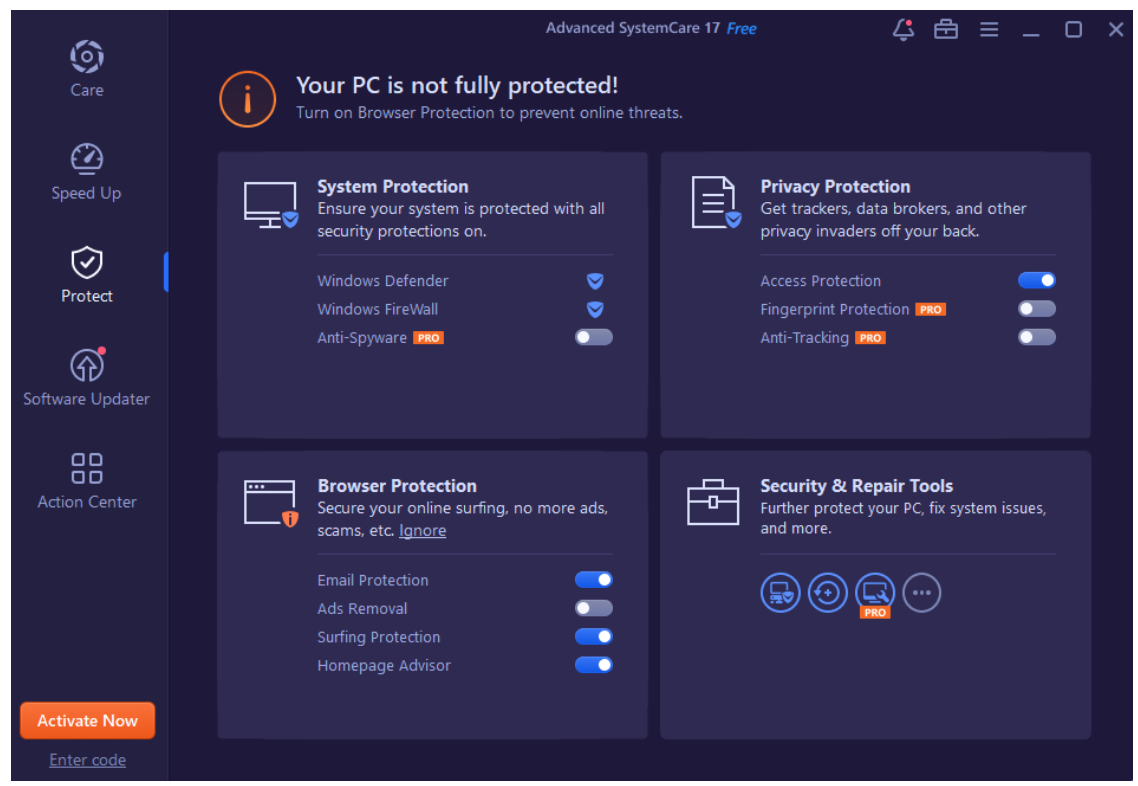Open the PRO monitor search tool

875,593
